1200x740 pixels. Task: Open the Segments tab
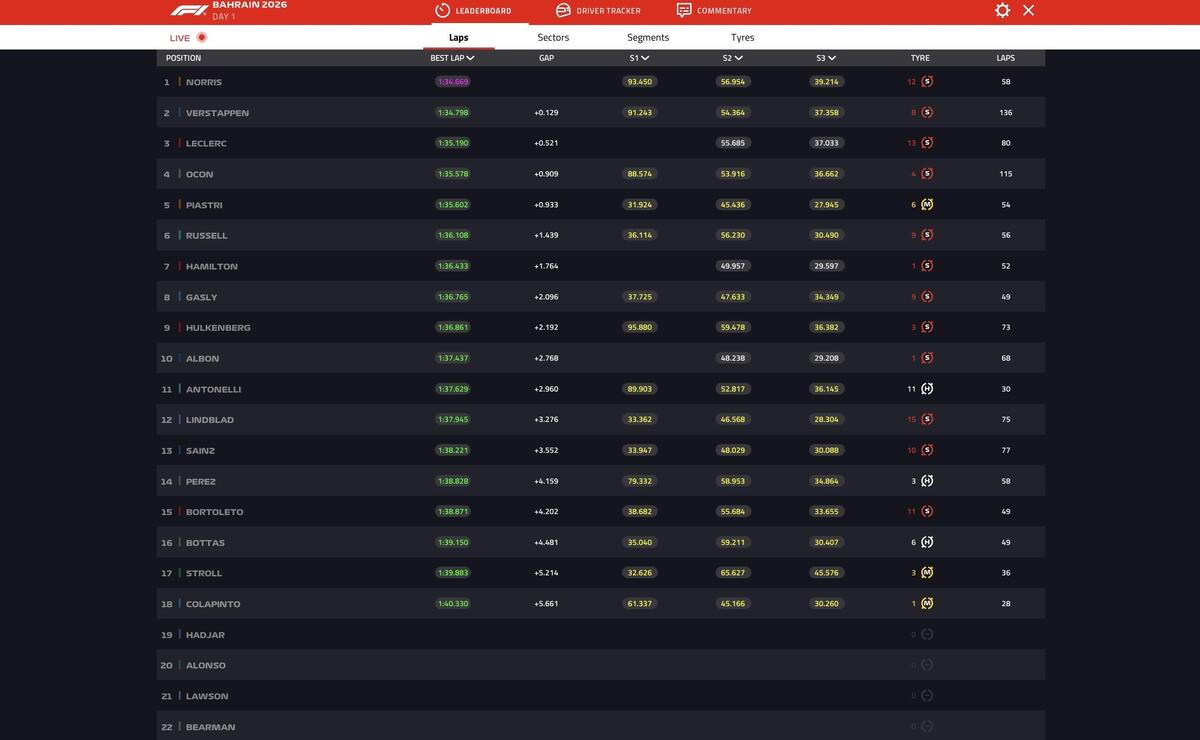tap(648, 38)
